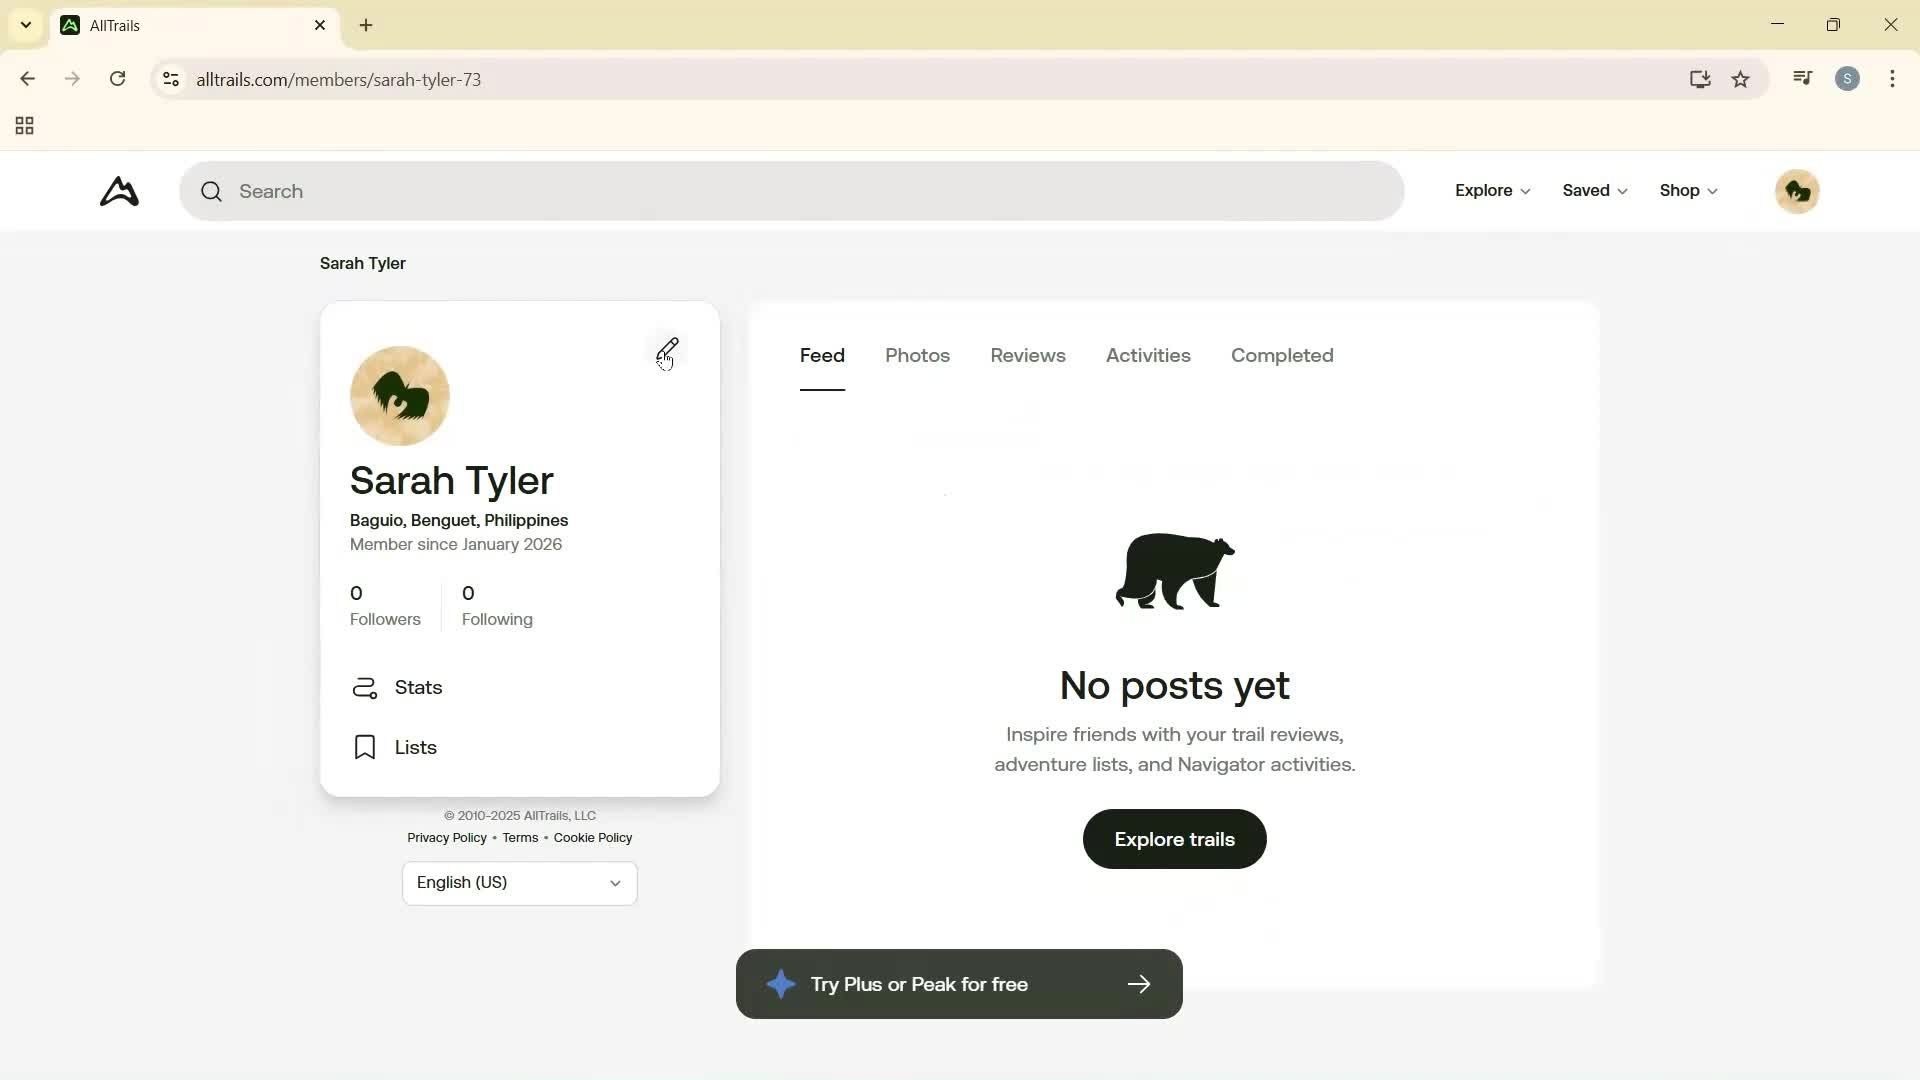Open the Privacy Policy link
The image size is (1920, 1080).
(x=446, y=838)
